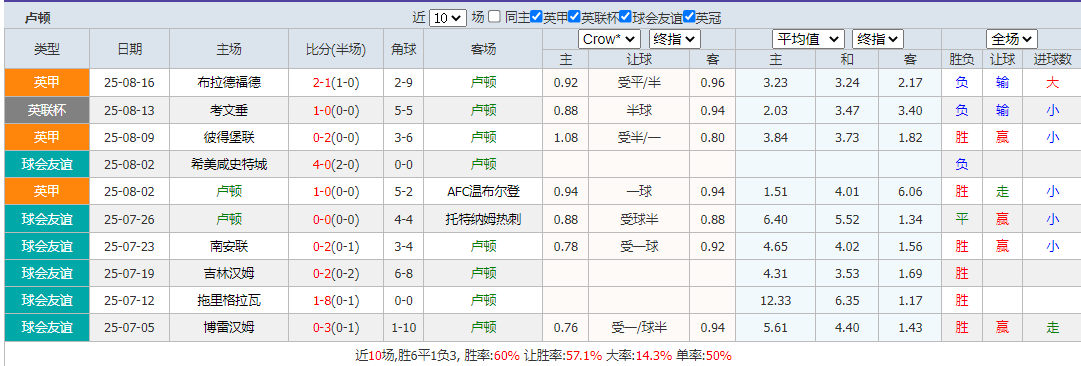1081x366 pixels.
Task: Open 南安联 team link
Action: tap(229, 246)
